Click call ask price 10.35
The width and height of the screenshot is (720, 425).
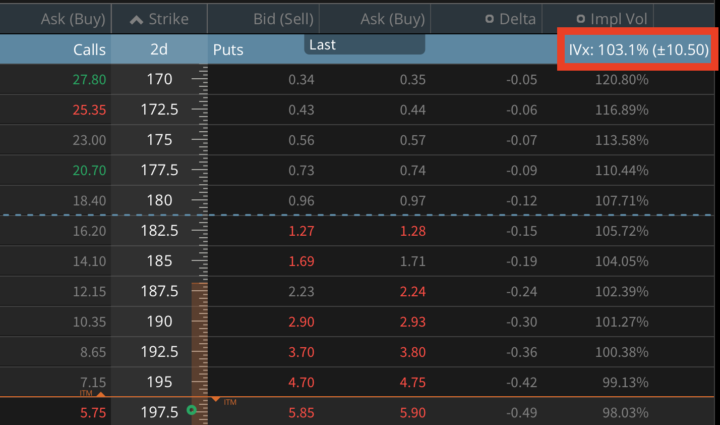click(x=90, y=322)
